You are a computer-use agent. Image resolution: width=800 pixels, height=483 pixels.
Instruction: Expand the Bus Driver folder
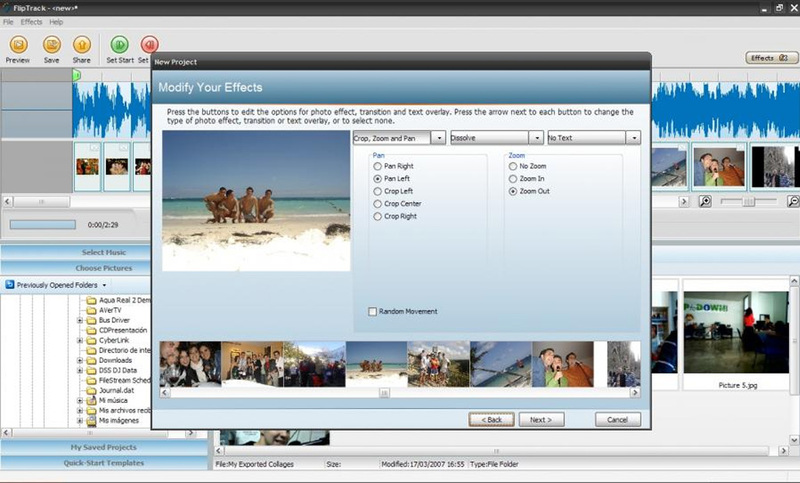80,321
